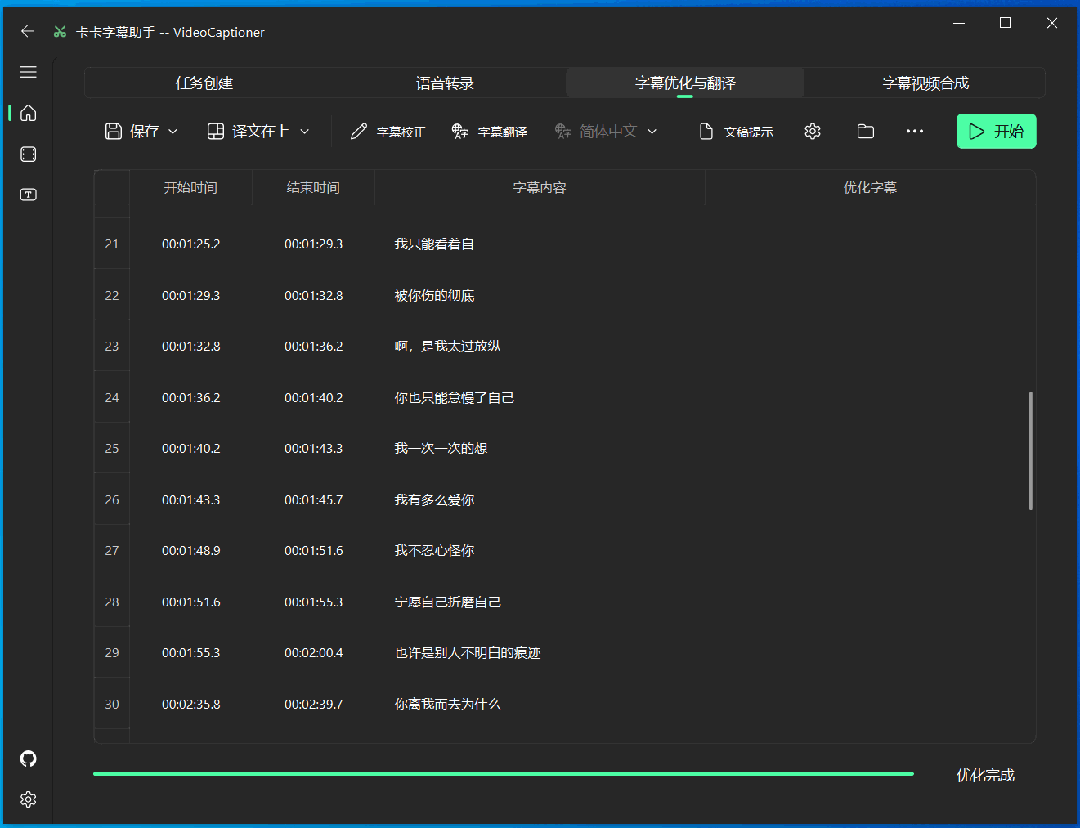Open the three-dots more options menu
The image size is (1080, 828).
coord(915,132)
